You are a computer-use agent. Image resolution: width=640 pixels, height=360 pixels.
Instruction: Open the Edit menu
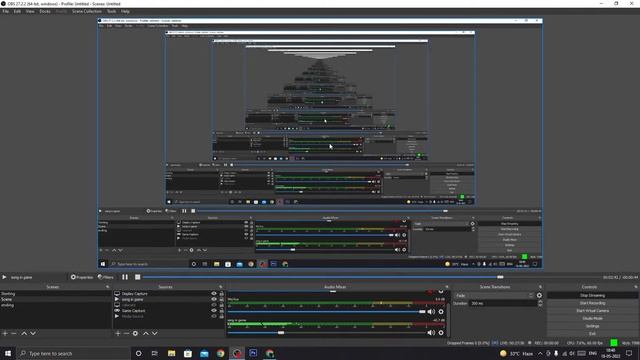coord(17,11)
